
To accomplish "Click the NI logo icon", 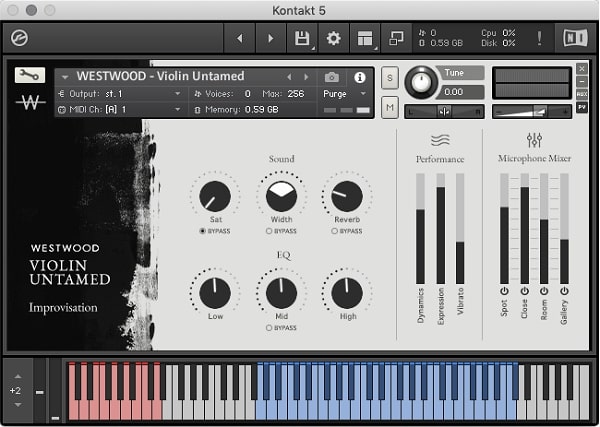I will click(575, 38).
